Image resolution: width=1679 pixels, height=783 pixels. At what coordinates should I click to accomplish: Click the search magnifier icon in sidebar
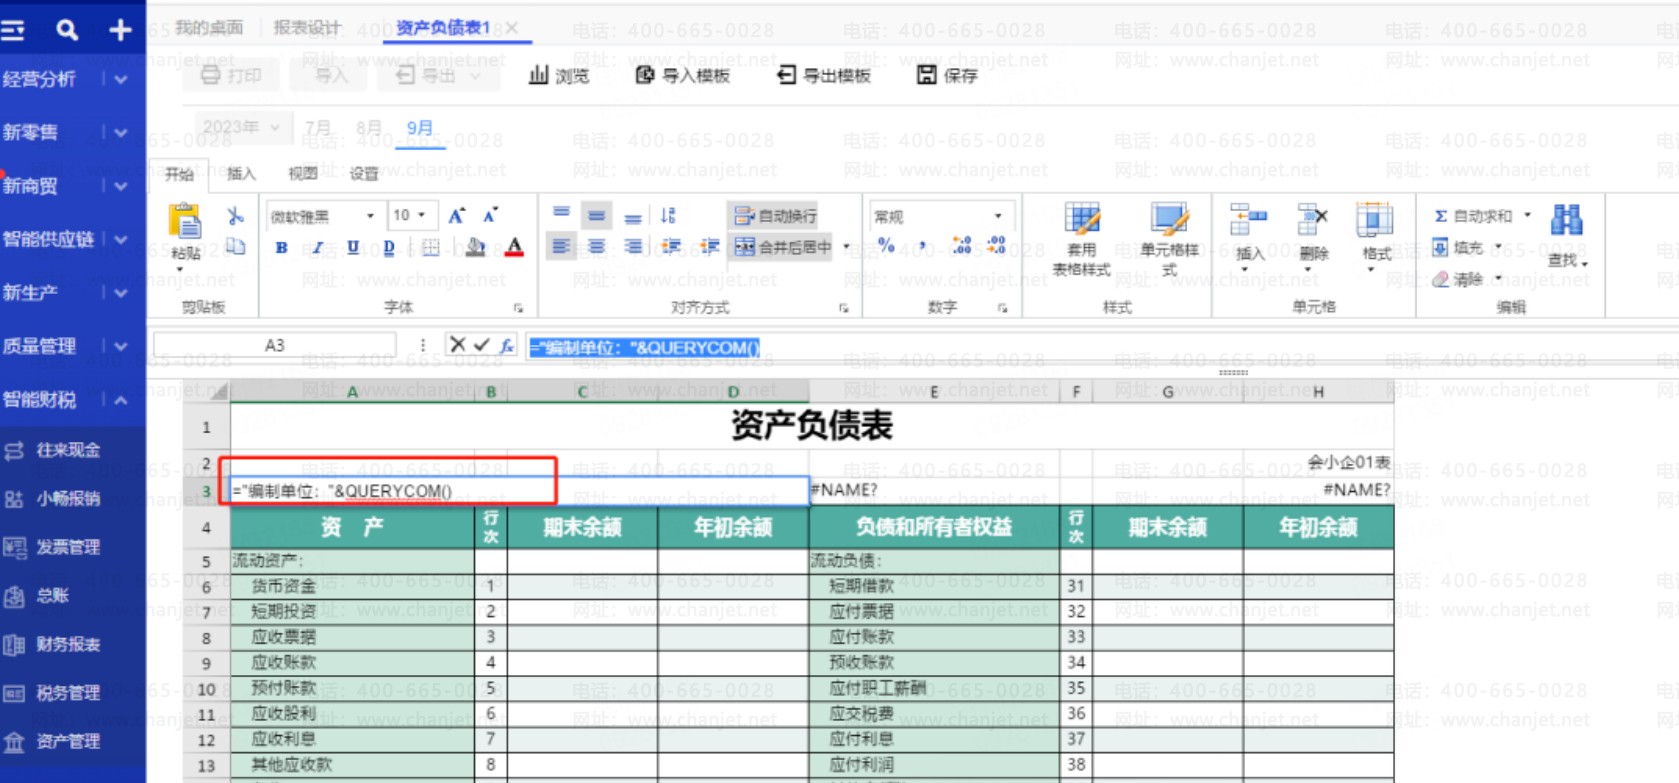coord(67,30)
